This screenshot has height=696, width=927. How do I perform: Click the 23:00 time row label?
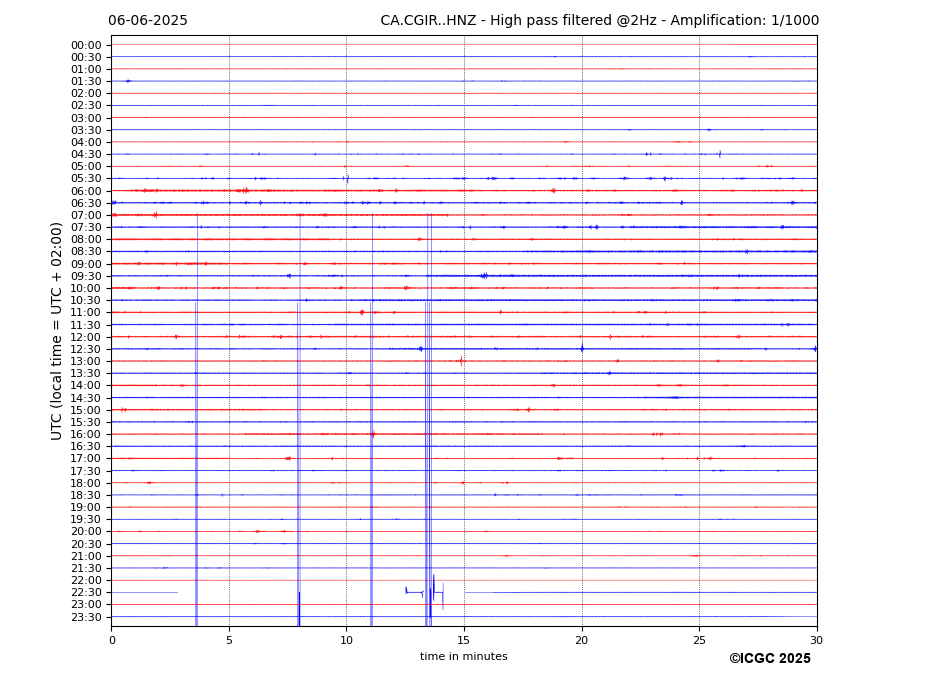[86, 604]
